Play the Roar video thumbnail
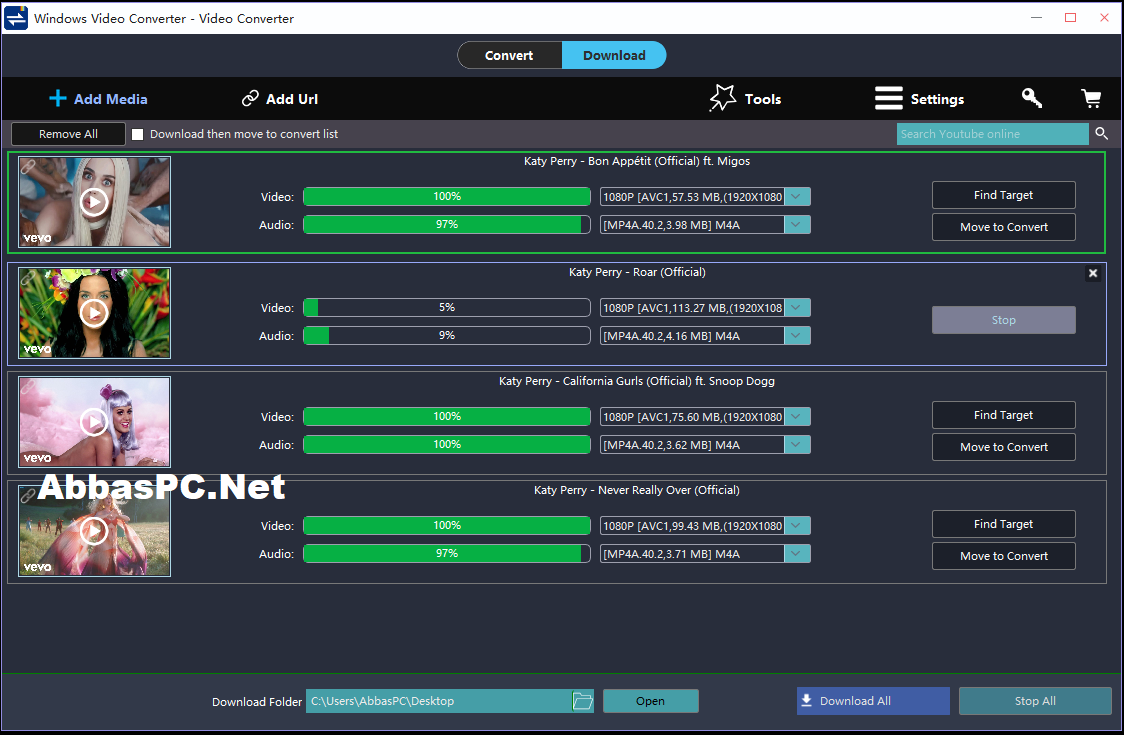This screenshot has width=1124, height=735. (x=95, y=313)
